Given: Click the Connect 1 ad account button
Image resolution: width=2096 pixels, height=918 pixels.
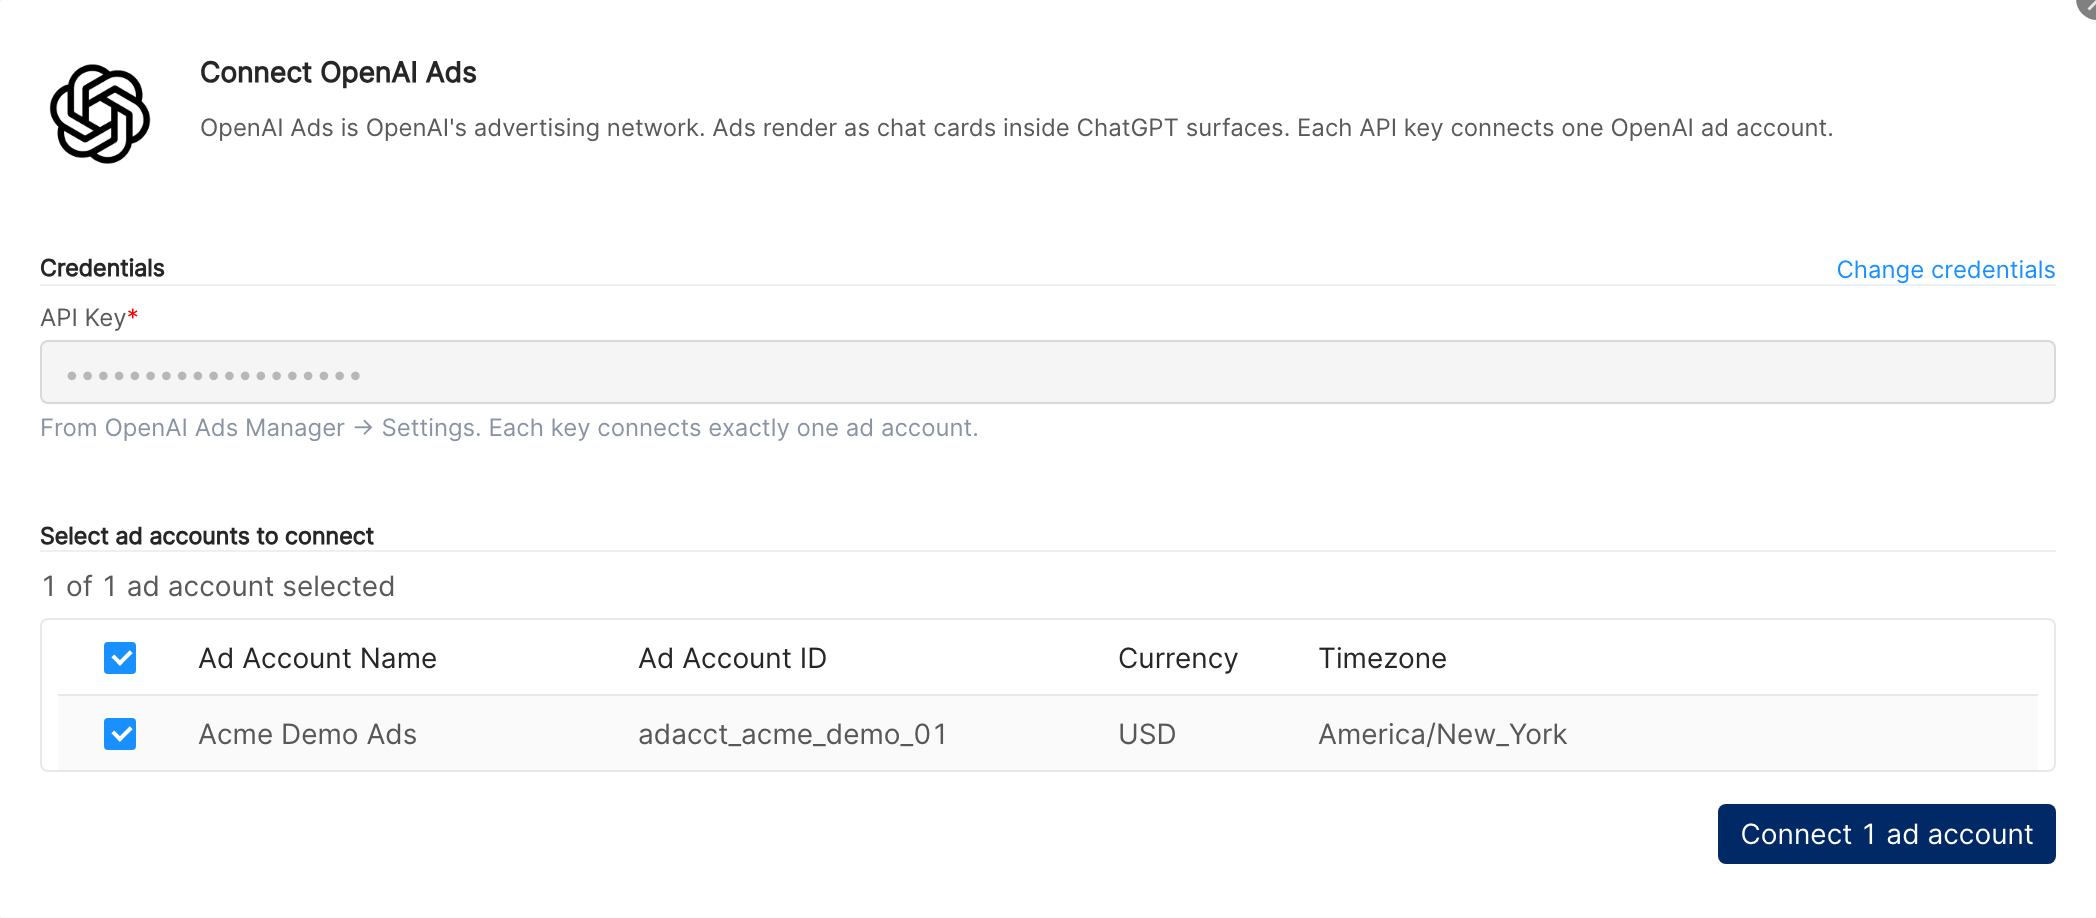Looking at the screenshot, I should 1886,834.
